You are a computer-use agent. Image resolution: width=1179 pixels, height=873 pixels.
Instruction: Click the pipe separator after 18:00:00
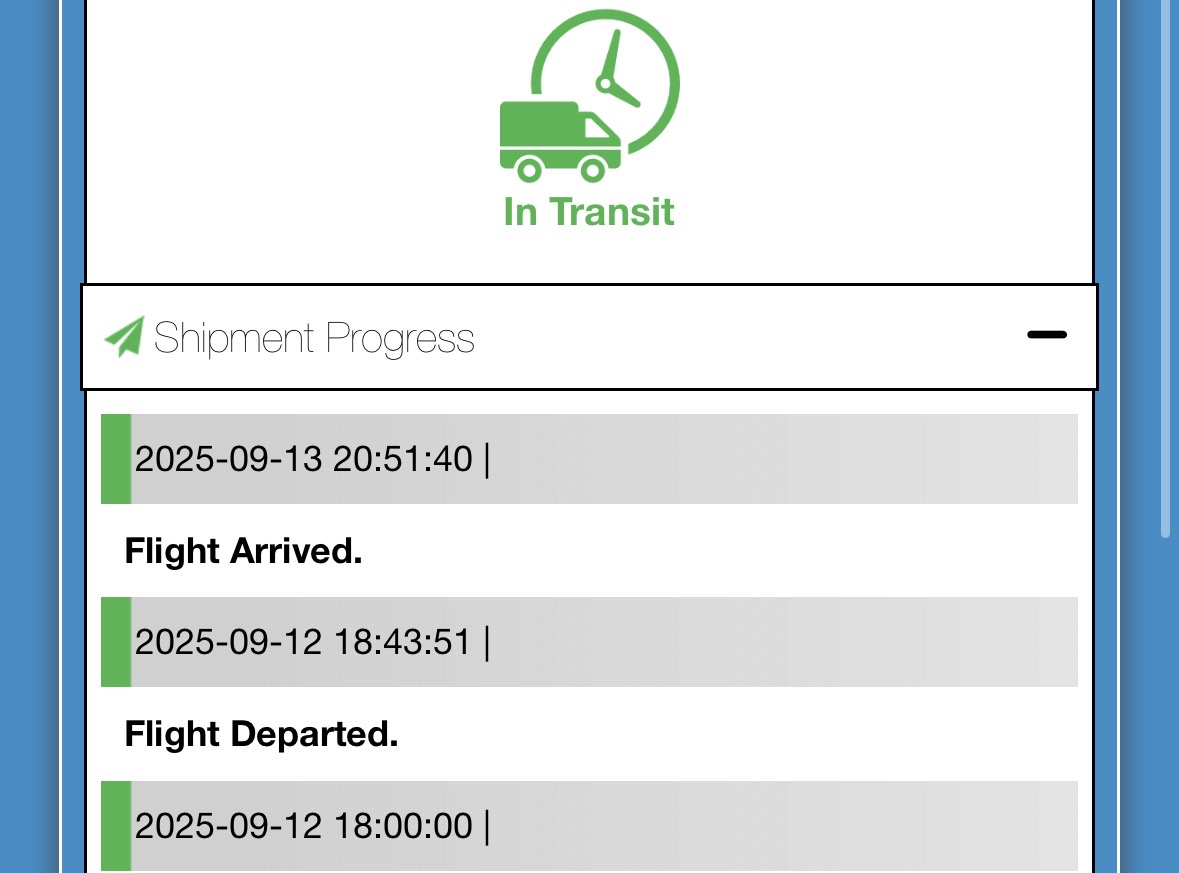[x=487, y=827]
